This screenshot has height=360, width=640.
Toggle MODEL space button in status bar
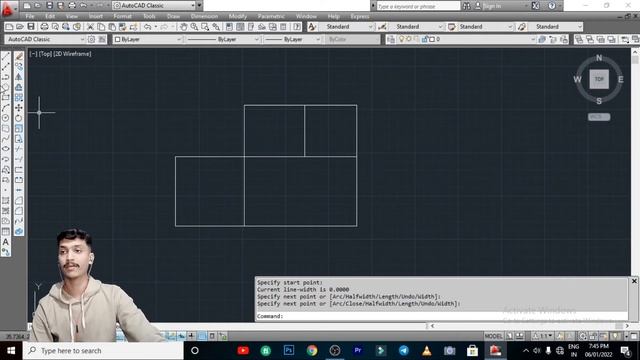point(493,336)
